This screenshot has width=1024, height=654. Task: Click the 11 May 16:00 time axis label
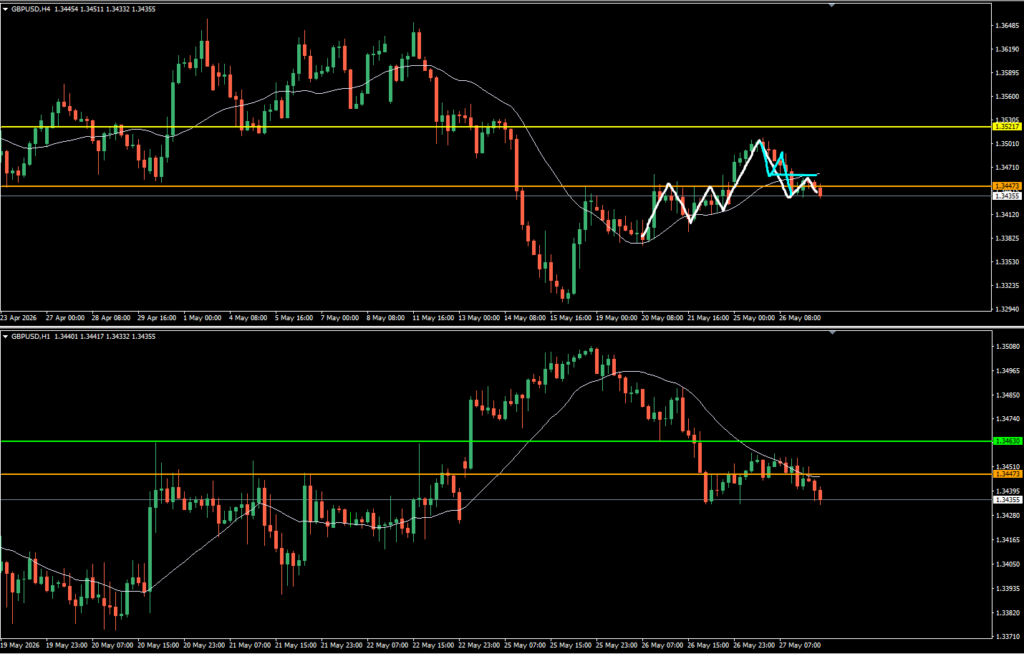tap(433, 318)
